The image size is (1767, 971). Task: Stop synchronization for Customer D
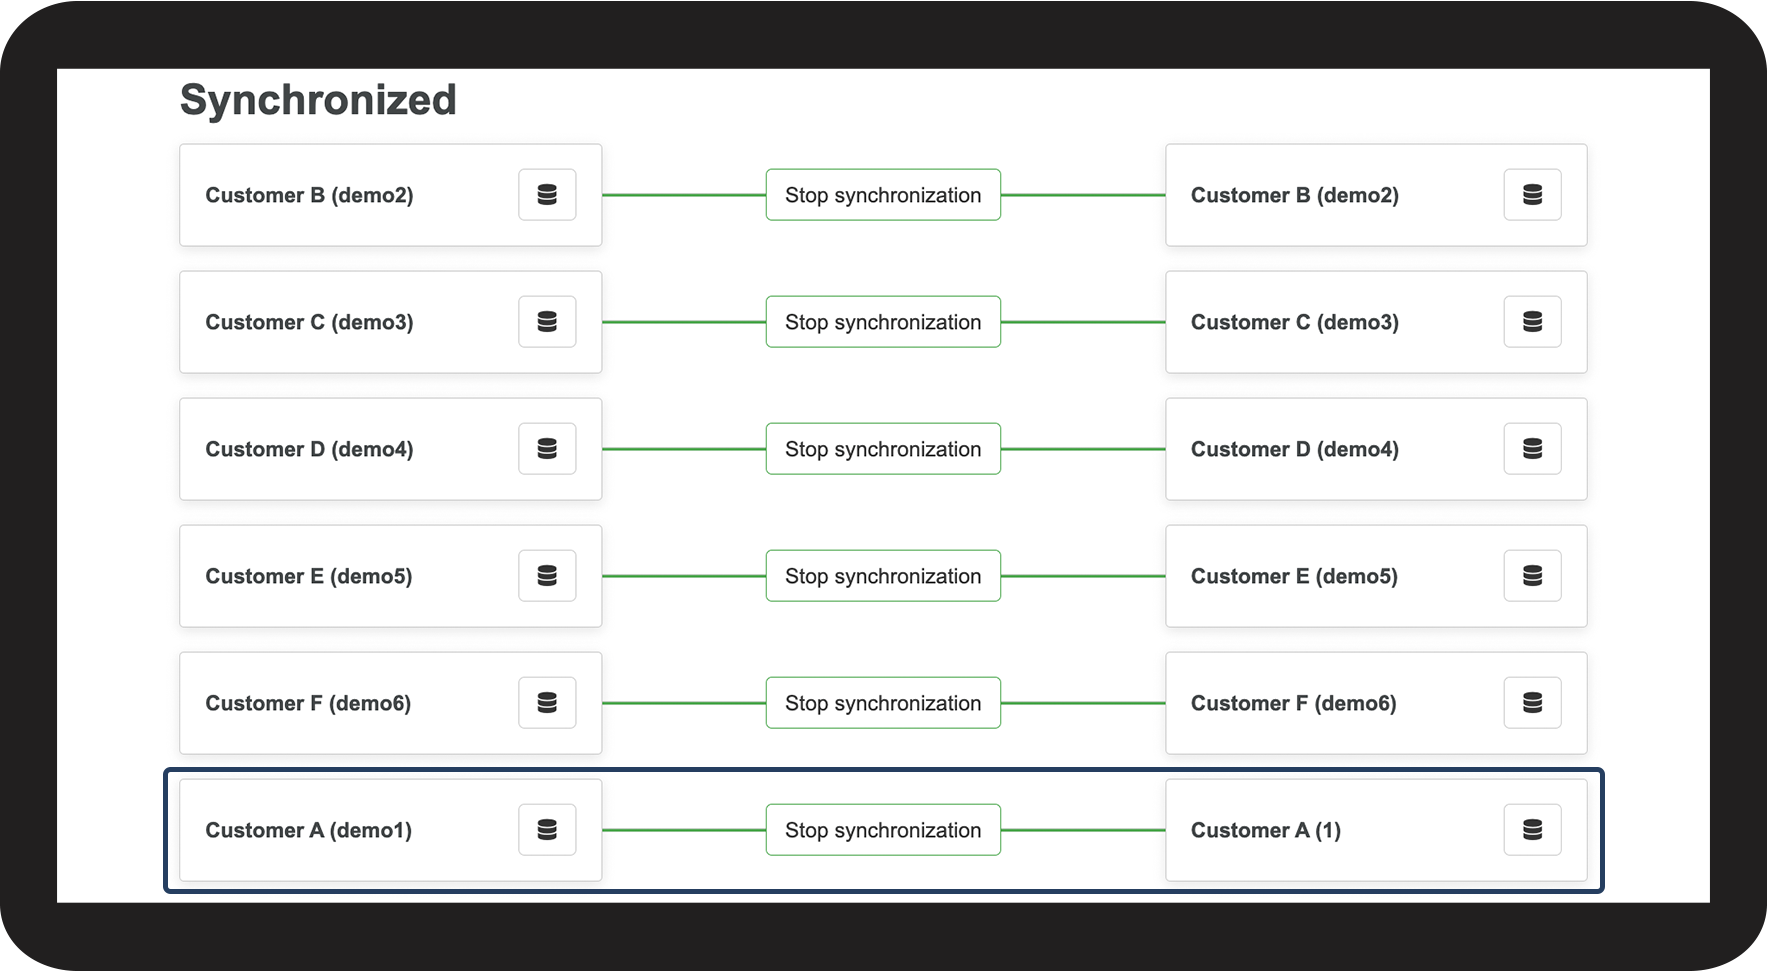tap(883, 449)
